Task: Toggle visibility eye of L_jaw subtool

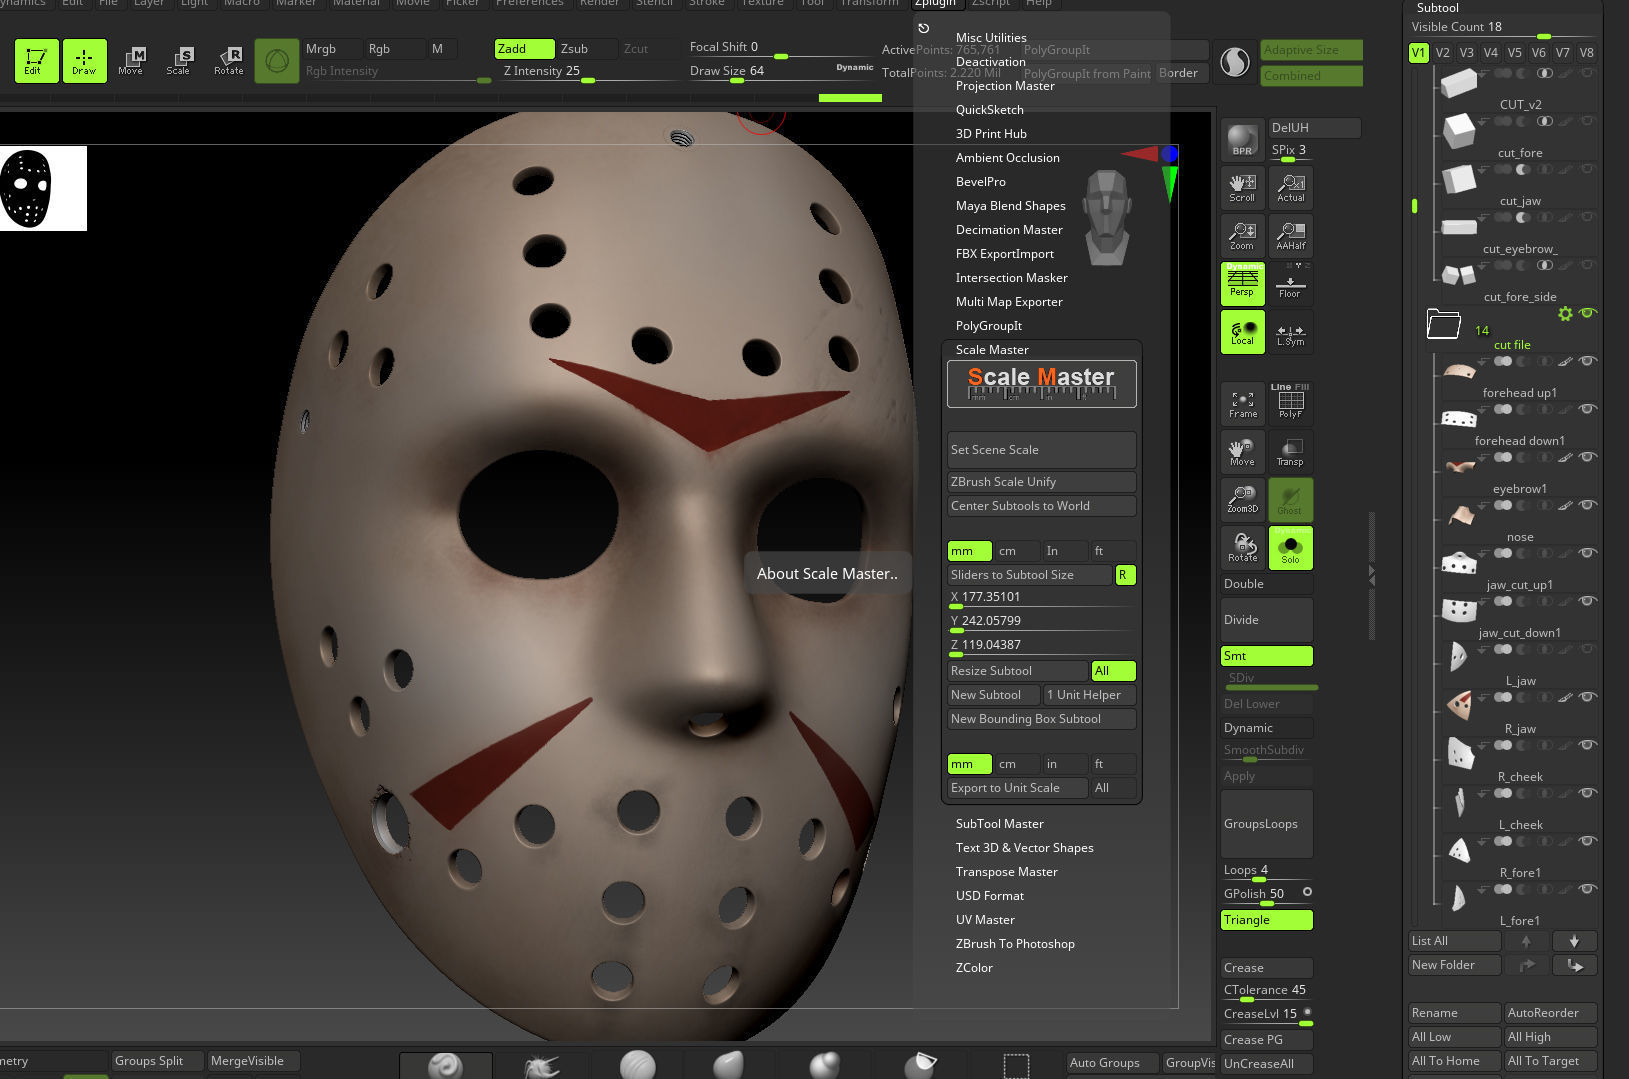Action: click(1587, 649)
